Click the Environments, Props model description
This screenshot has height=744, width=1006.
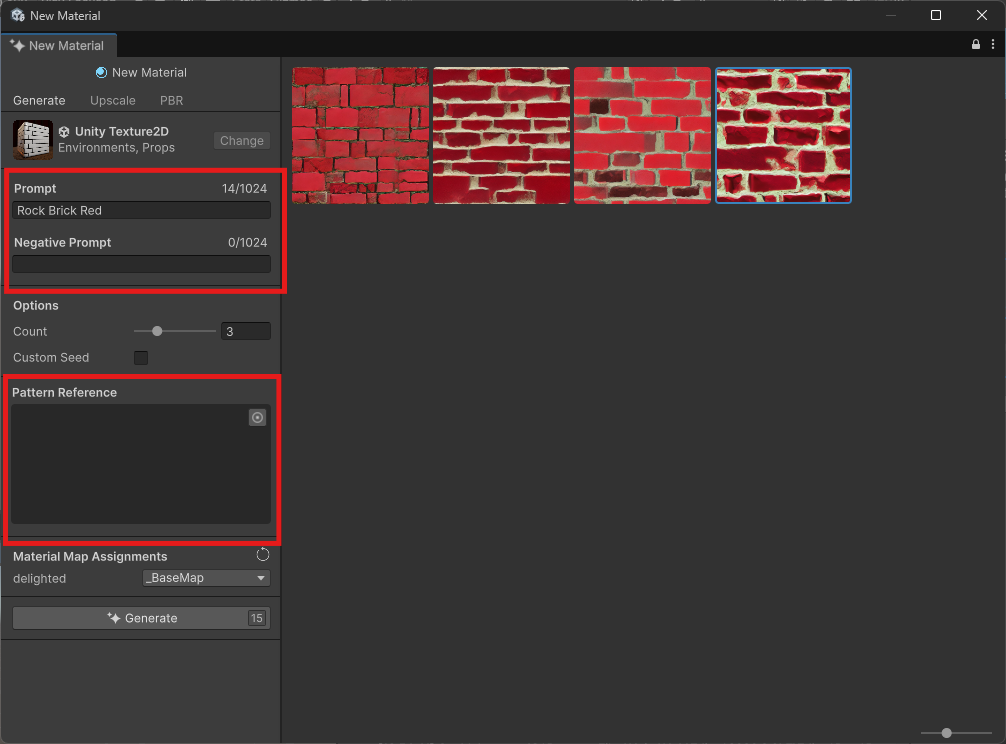(x=116, y=148)
